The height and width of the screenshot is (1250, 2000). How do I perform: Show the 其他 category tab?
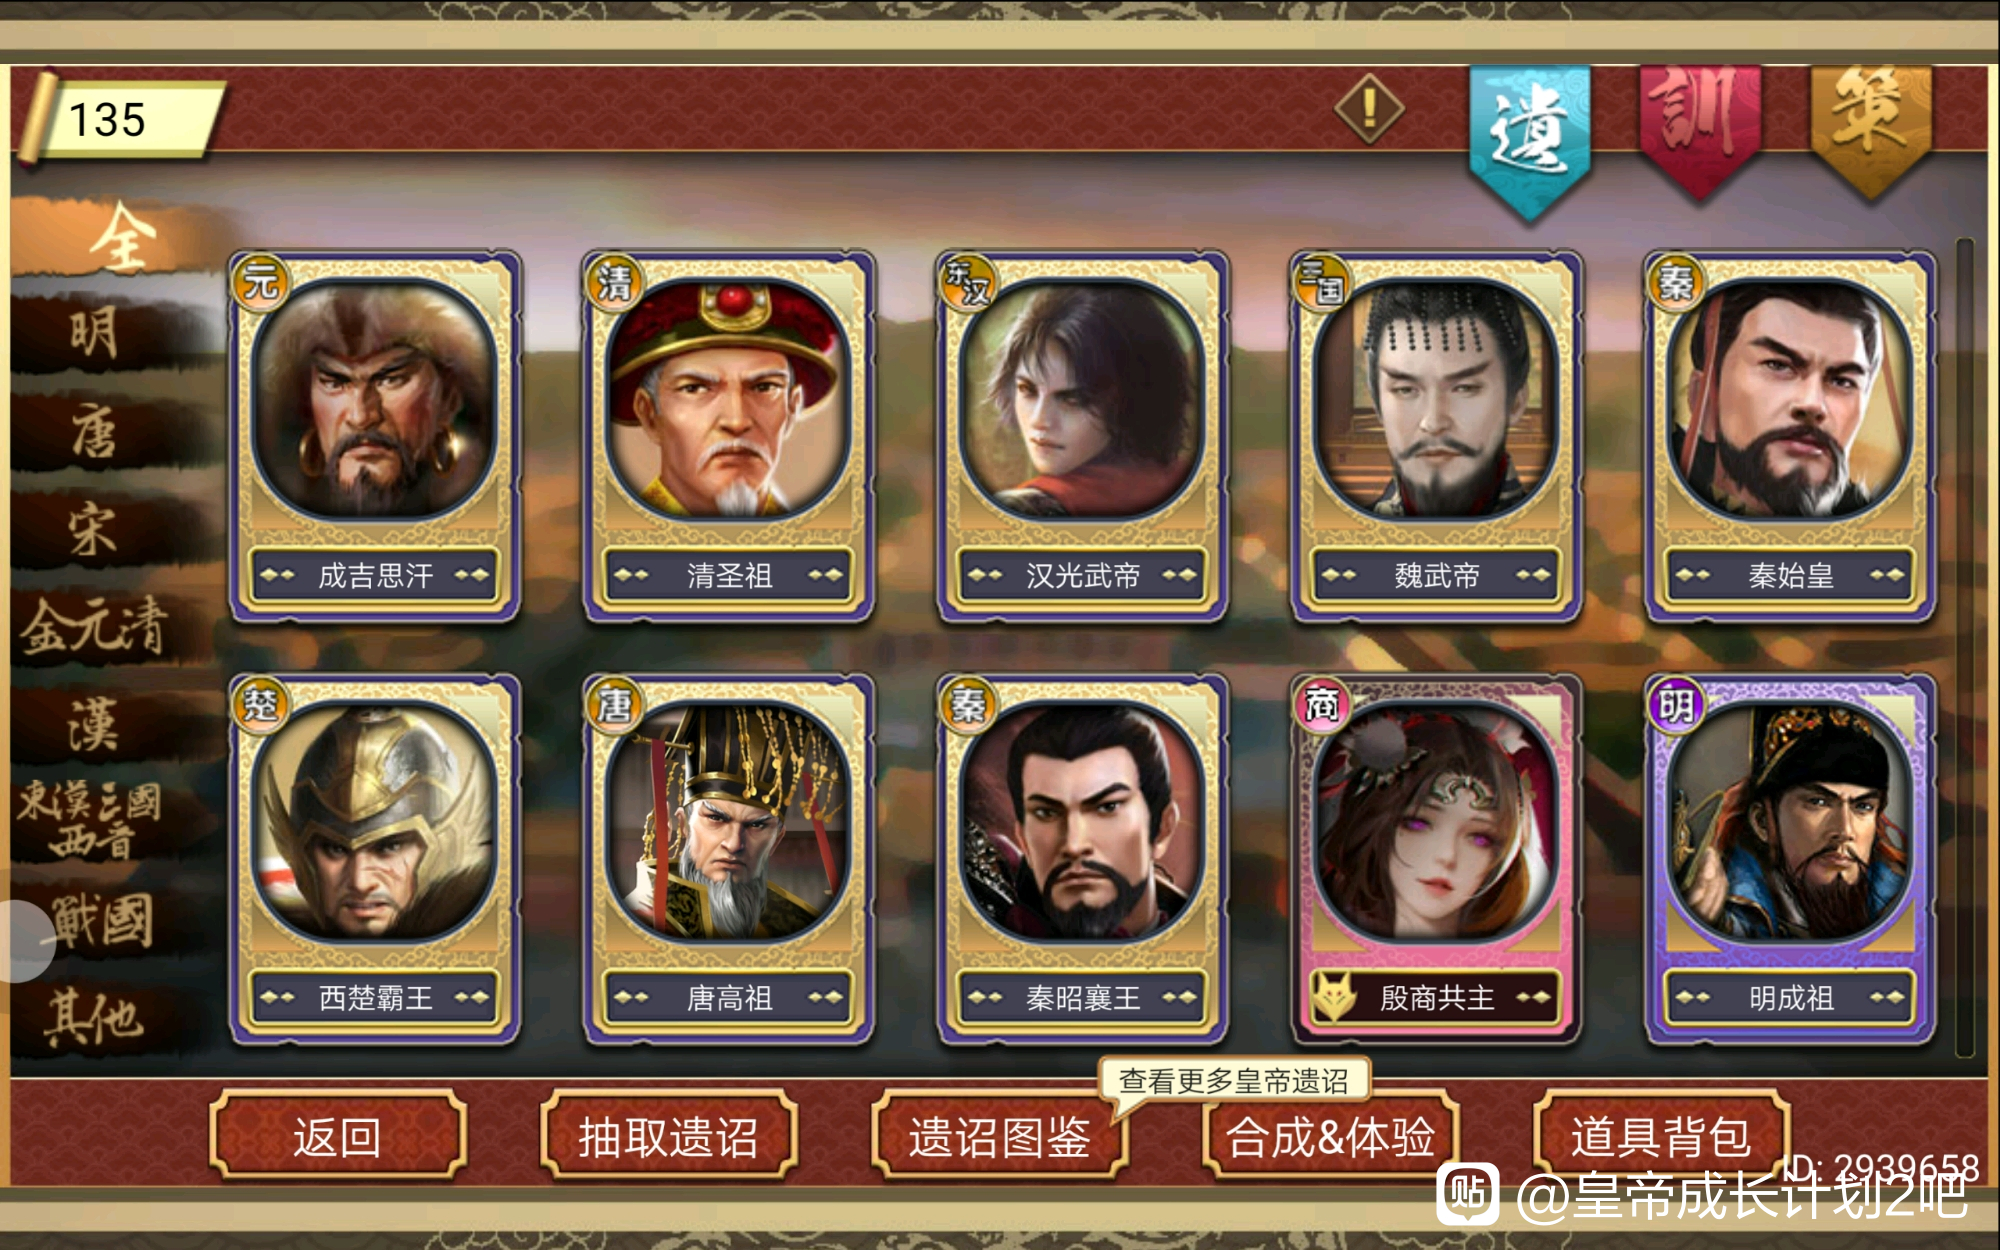pyautogui.click(x=95, y=1017)
